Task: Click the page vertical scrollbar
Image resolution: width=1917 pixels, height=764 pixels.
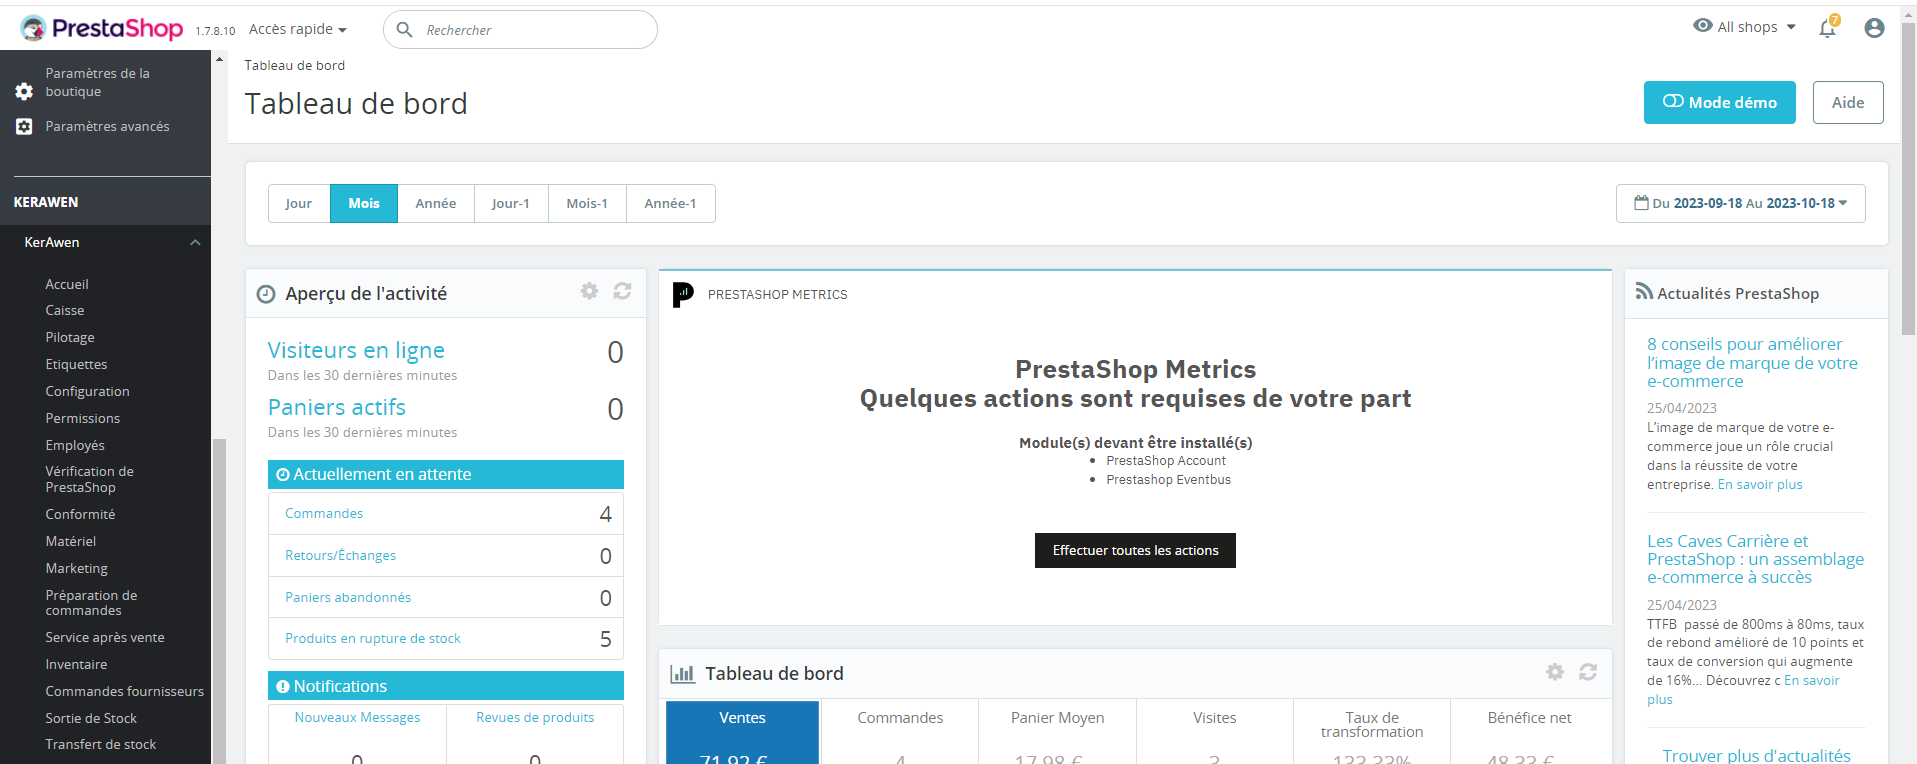Action: [x=1908, y=180]
